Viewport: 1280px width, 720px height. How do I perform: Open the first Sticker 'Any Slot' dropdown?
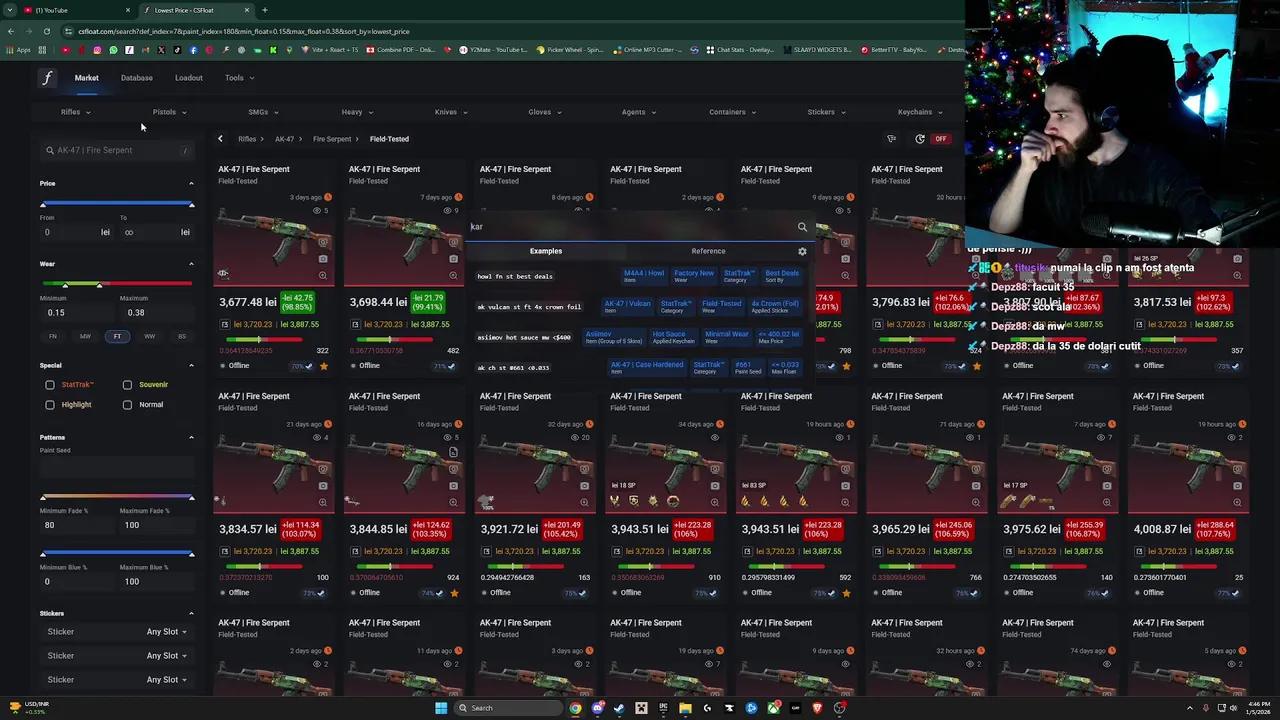[x=166, y=632]
